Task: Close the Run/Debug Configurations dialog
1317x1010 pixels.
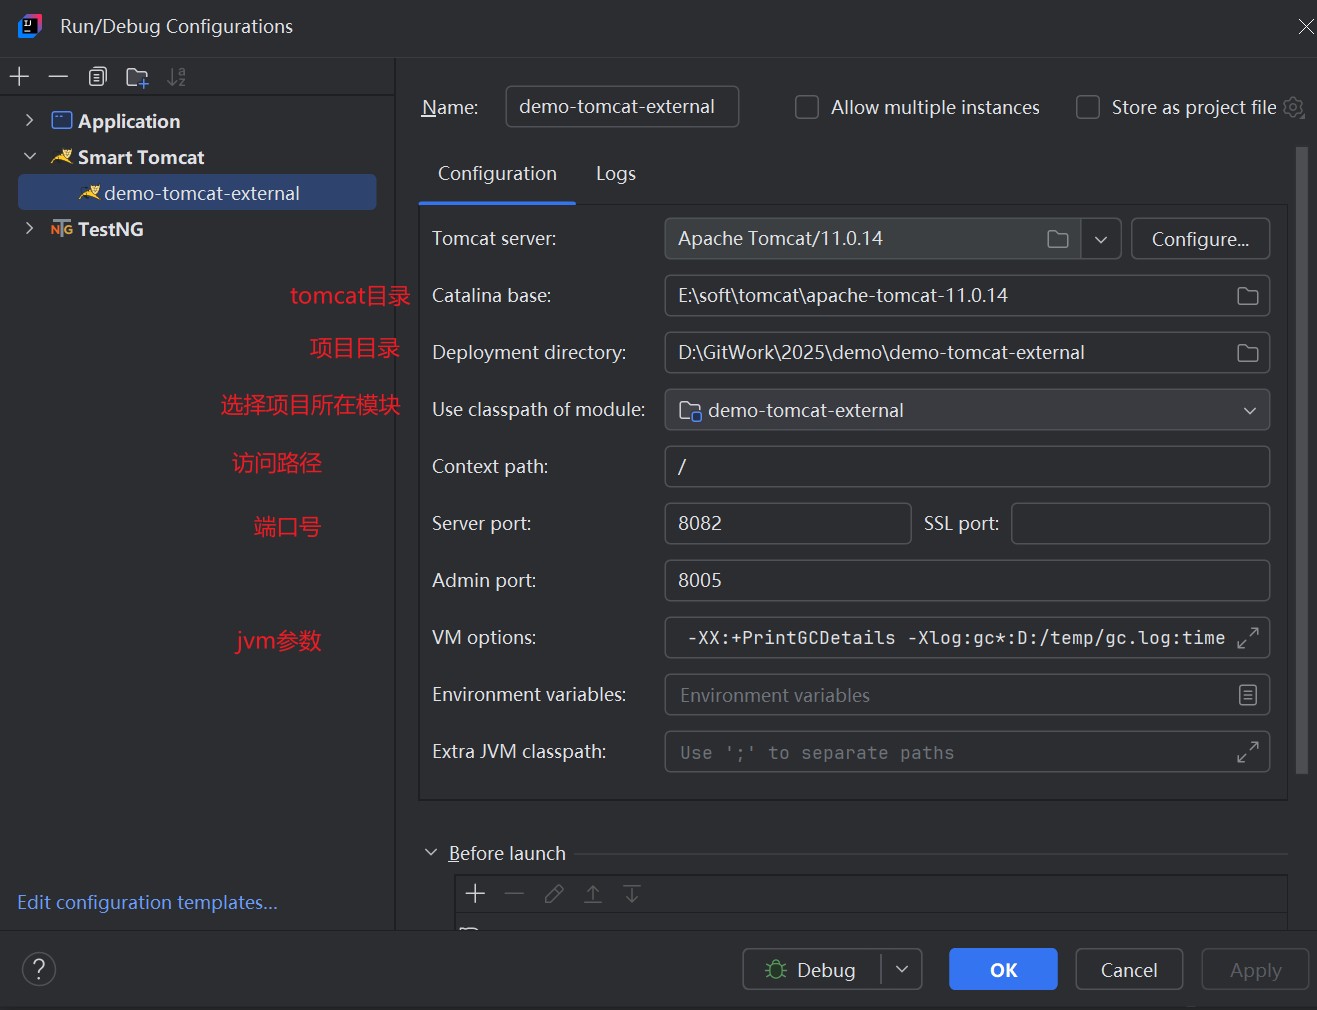Action: tap(1306, 27)
